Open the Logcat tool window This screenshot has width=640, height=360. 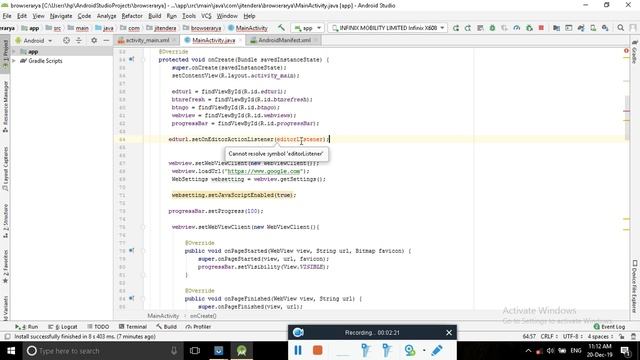[62, 327]
